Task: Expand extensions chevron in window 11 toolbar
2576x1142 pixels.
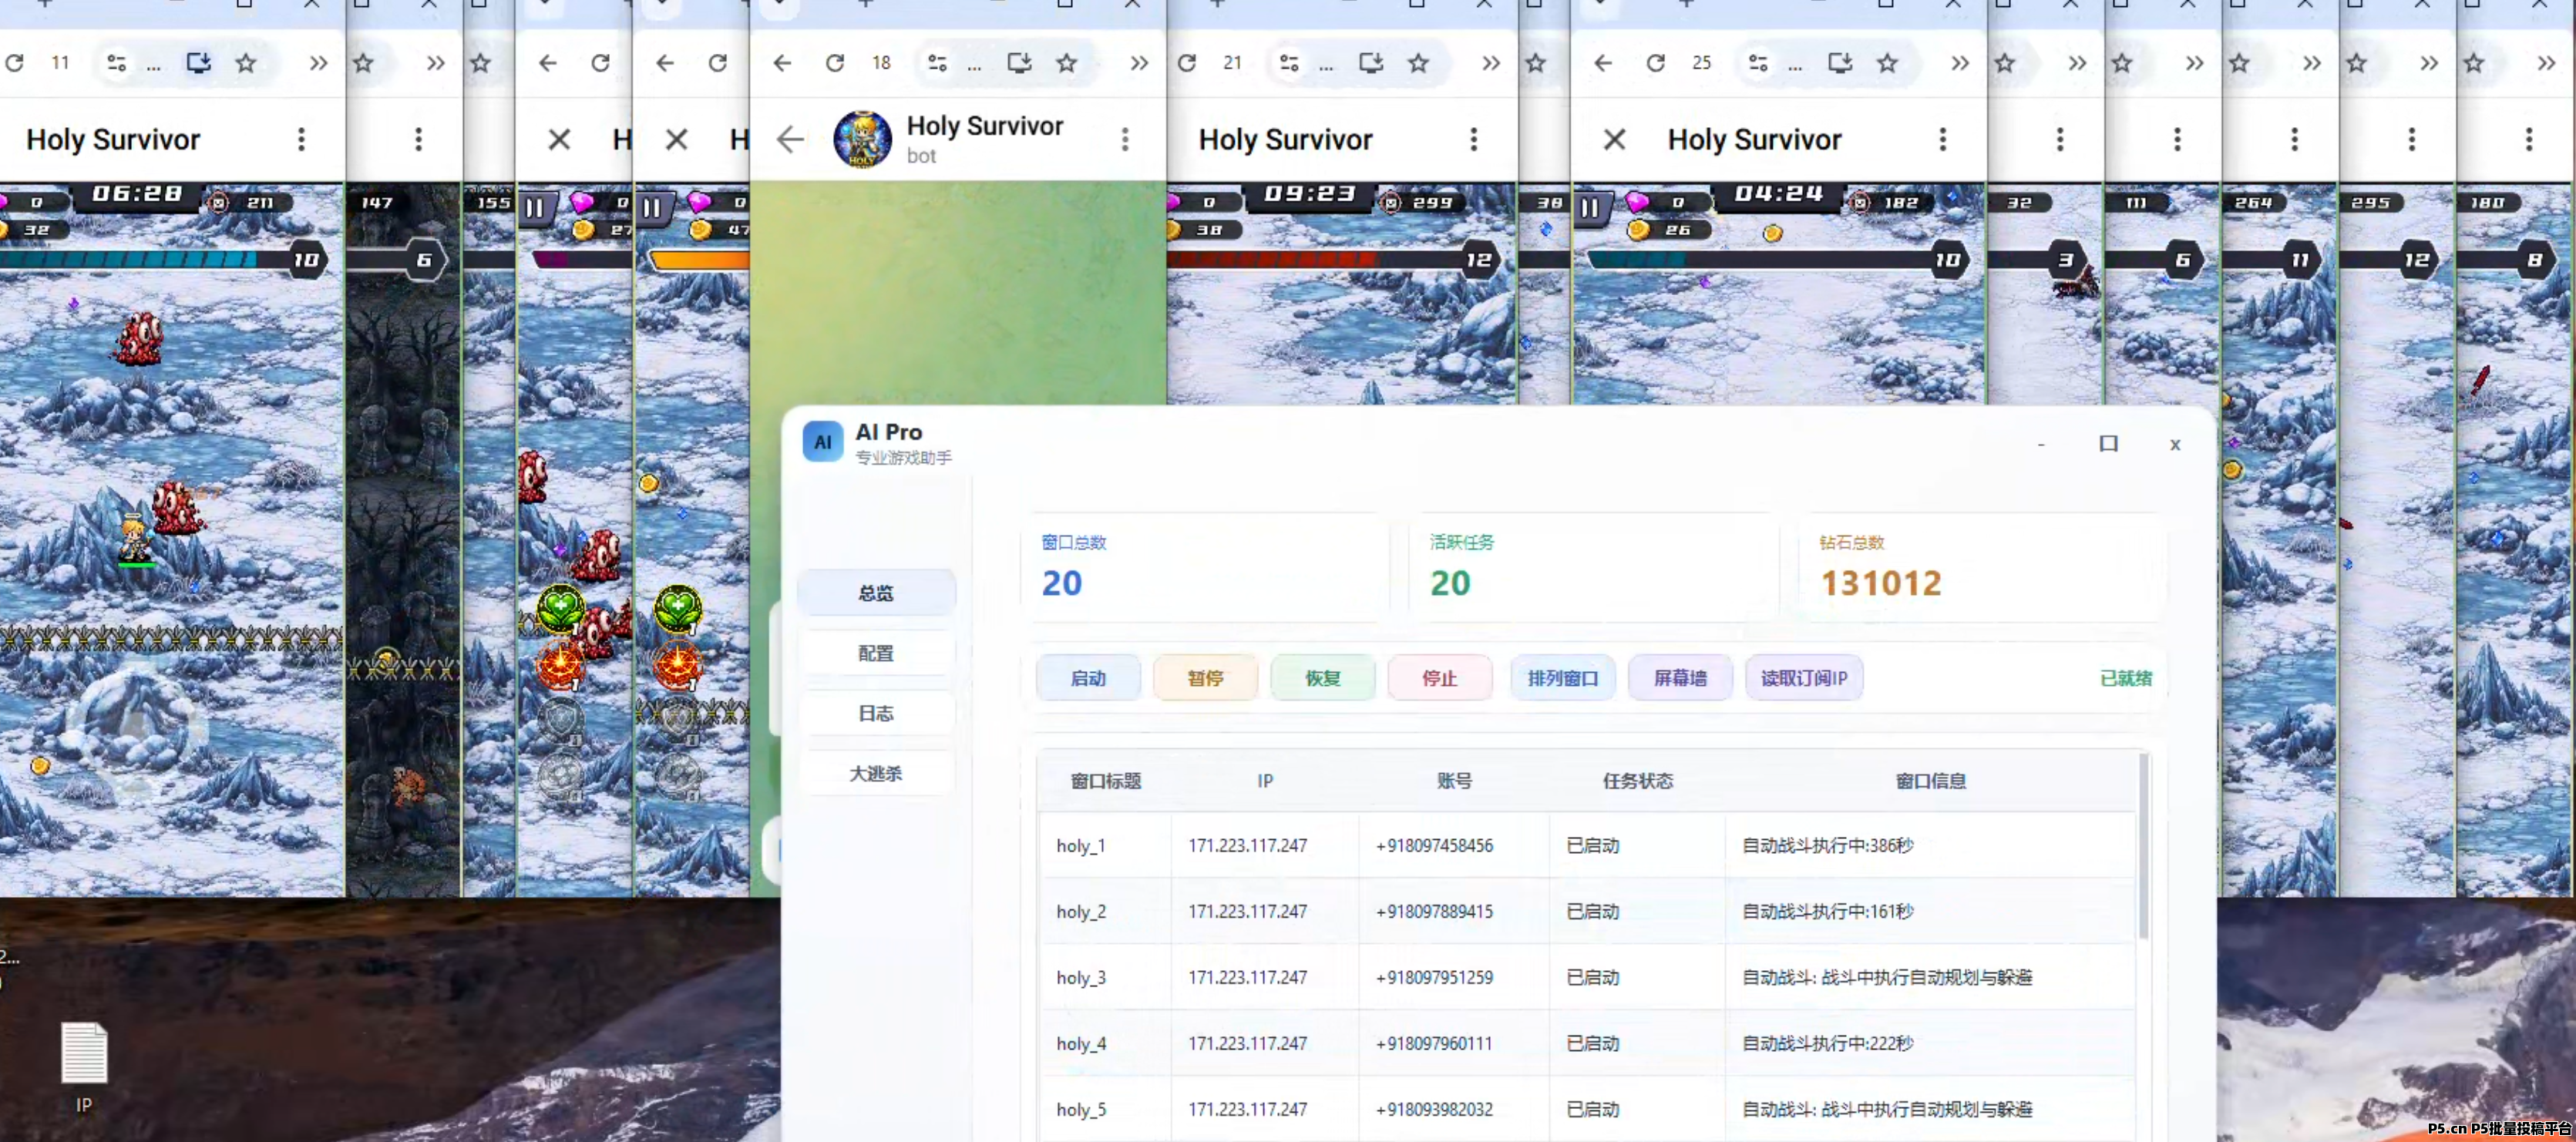Action: tap(318, 63)
